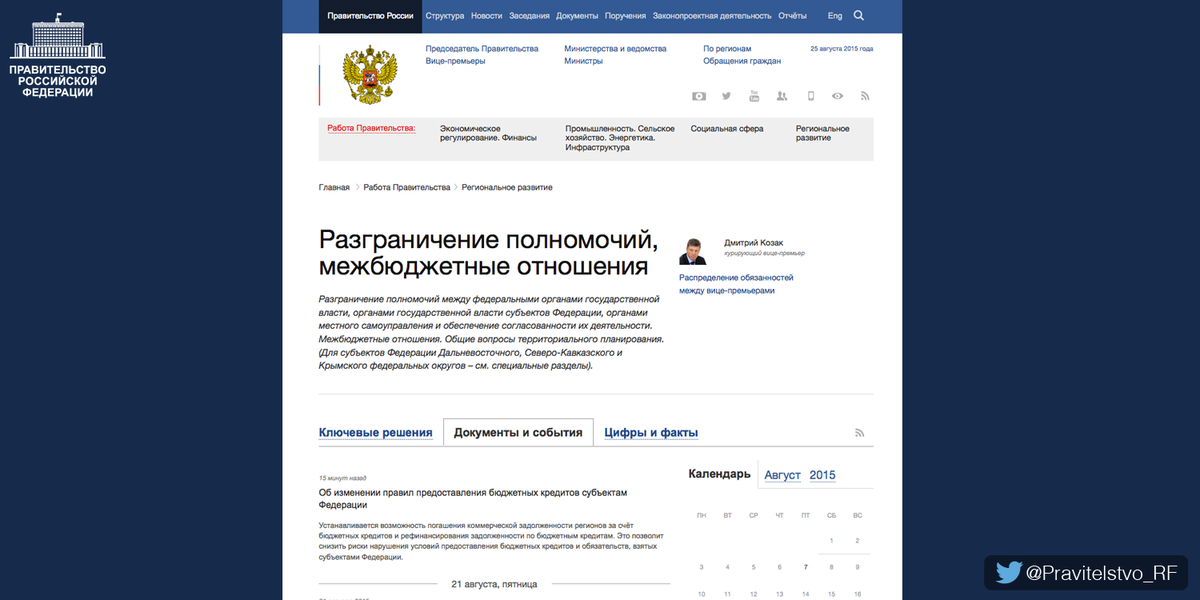Open the header RSS feed icon
This screenshot has height=600, width=1200.
tap(865, 96)
